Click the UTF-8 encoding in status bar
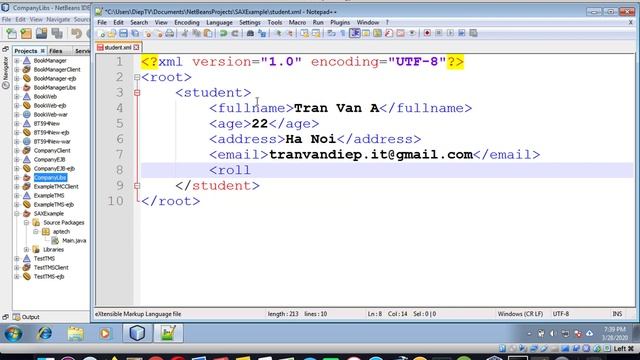This screenshot has width=640, height=360. pyautogui.click(x=561, y=314)
